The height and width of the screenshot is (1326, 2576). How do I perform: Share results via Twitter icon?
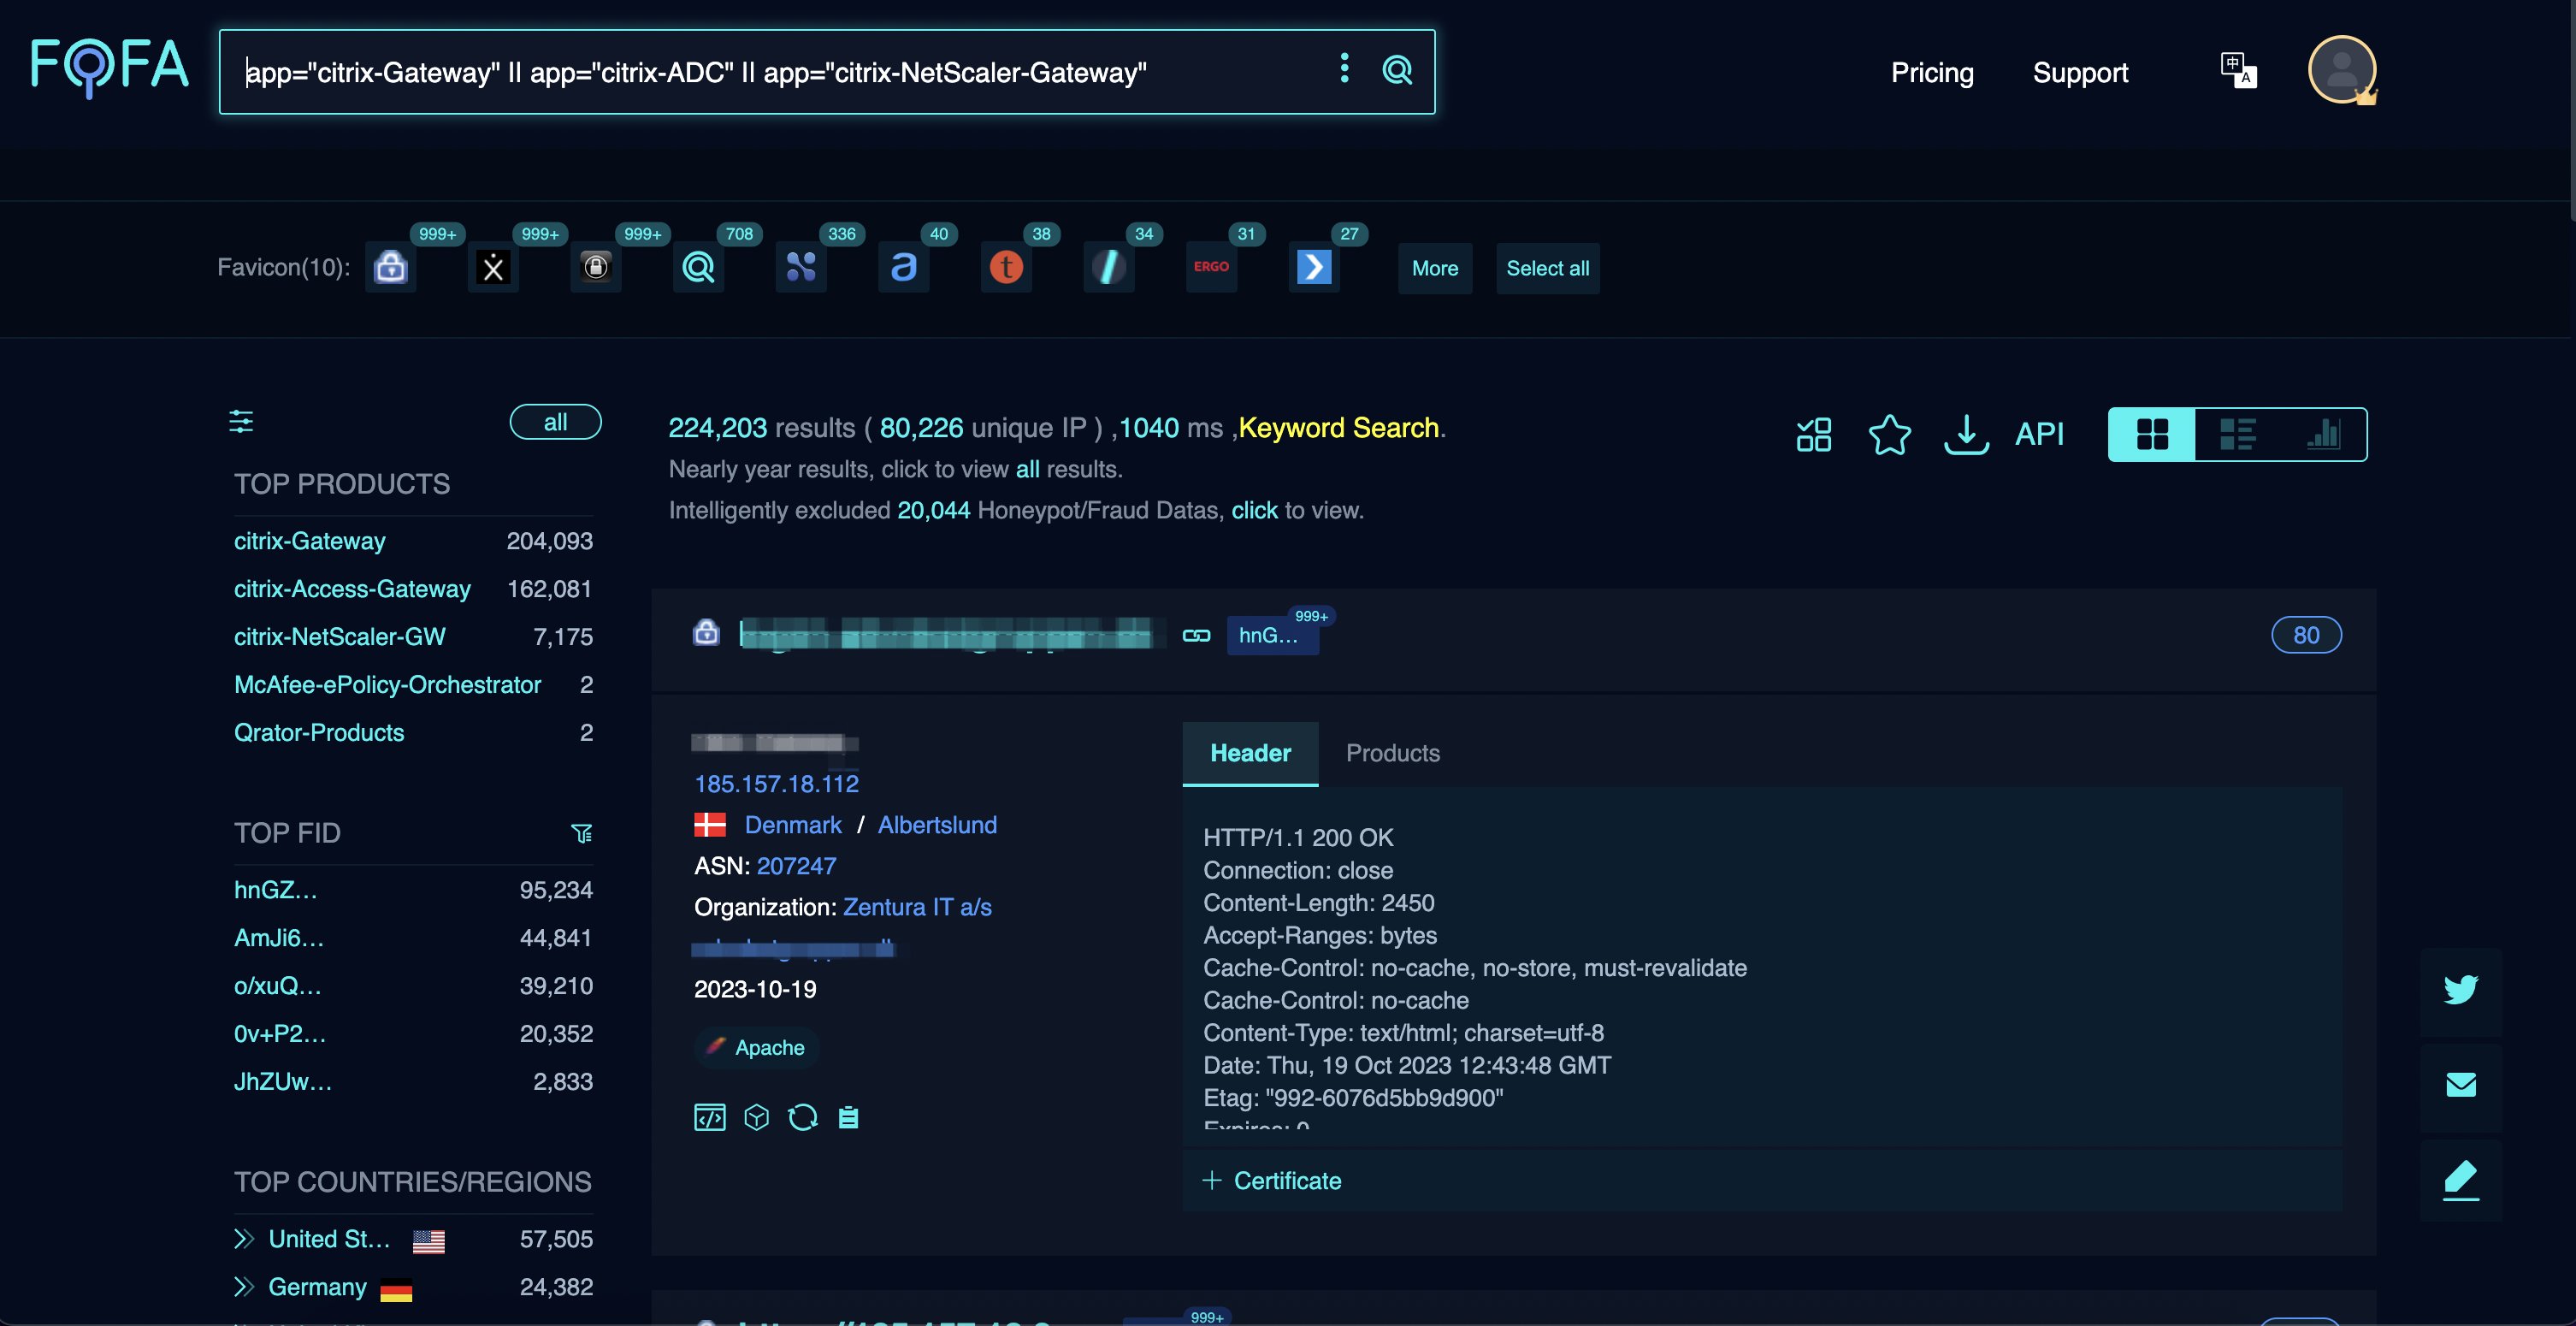(x=2461, y=989)
